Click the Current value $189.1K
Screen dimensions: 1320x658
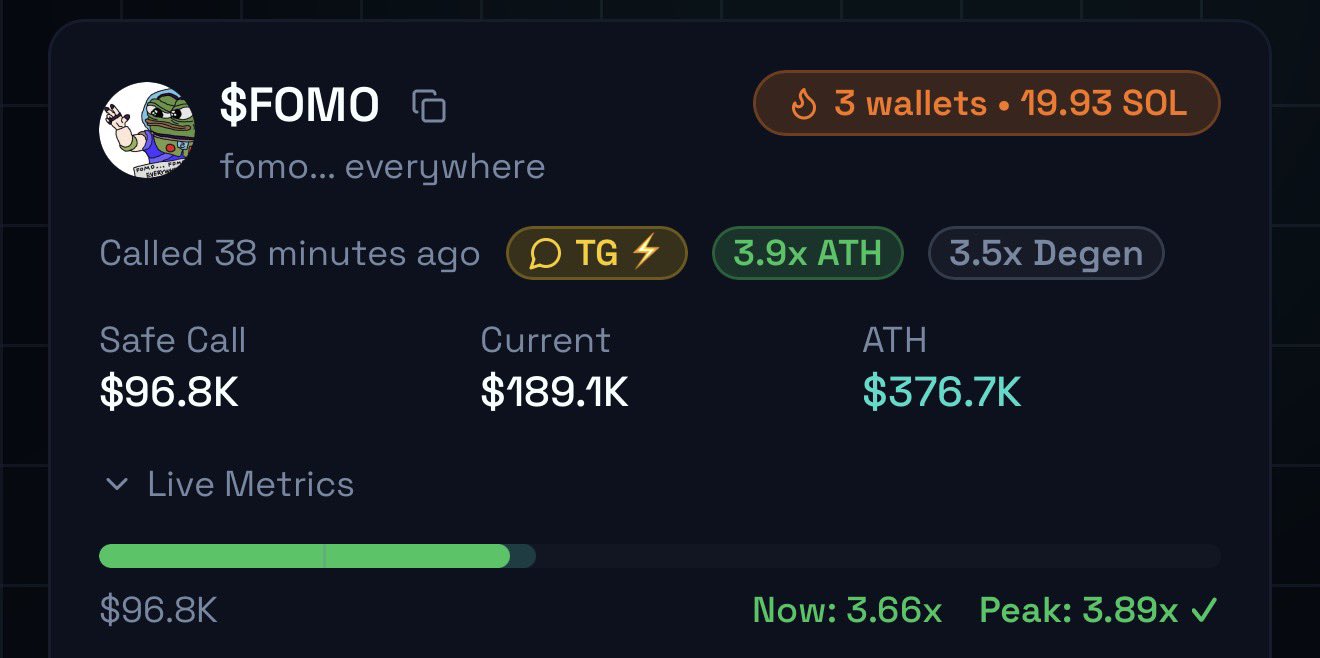(x=554, y=393)
